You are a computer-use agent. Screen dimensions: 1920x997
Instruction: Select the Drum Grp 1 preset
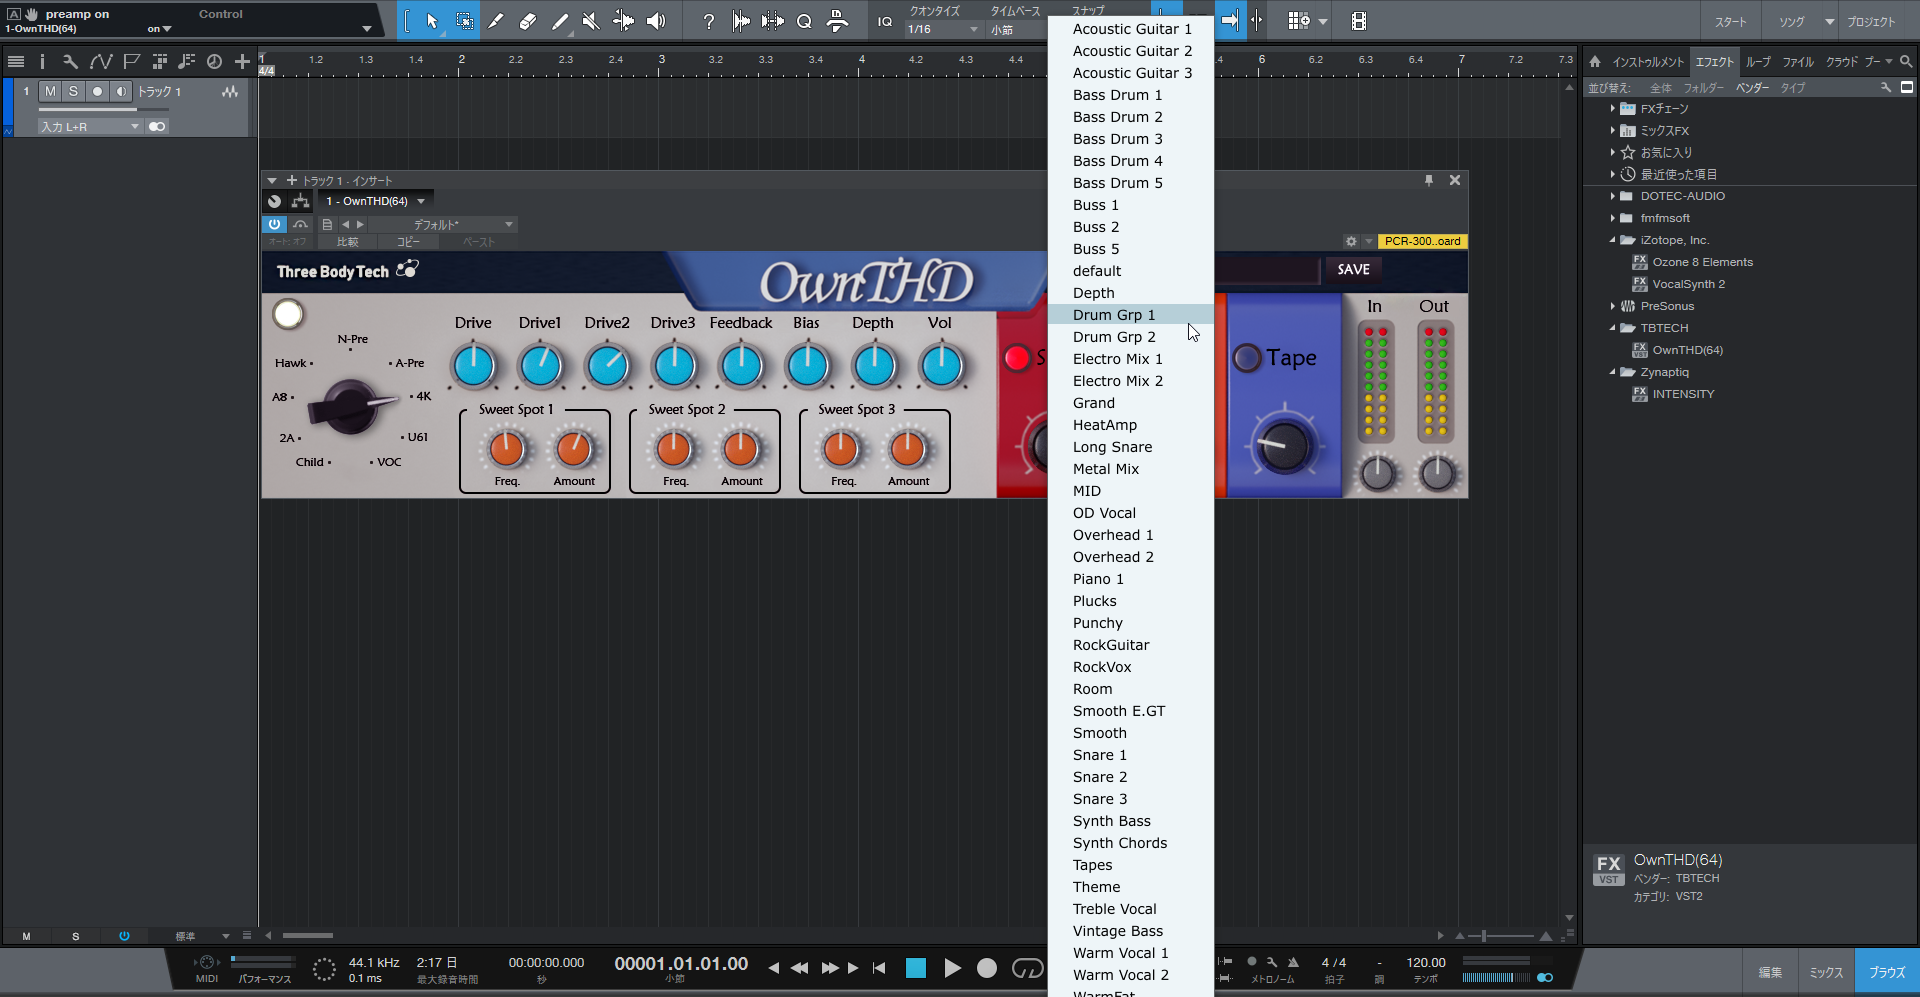coord(1131,315)
